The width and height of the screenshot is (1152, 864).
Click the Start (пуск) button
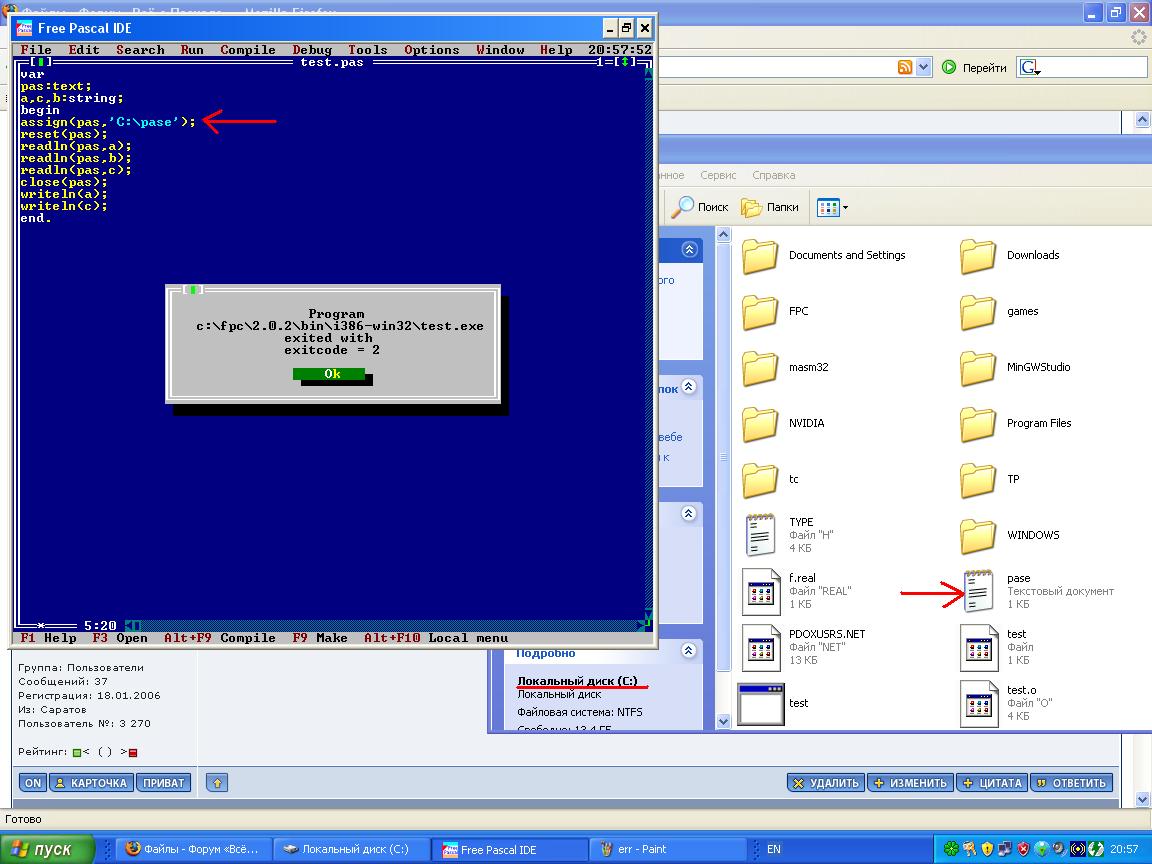[x=46, y=849]
